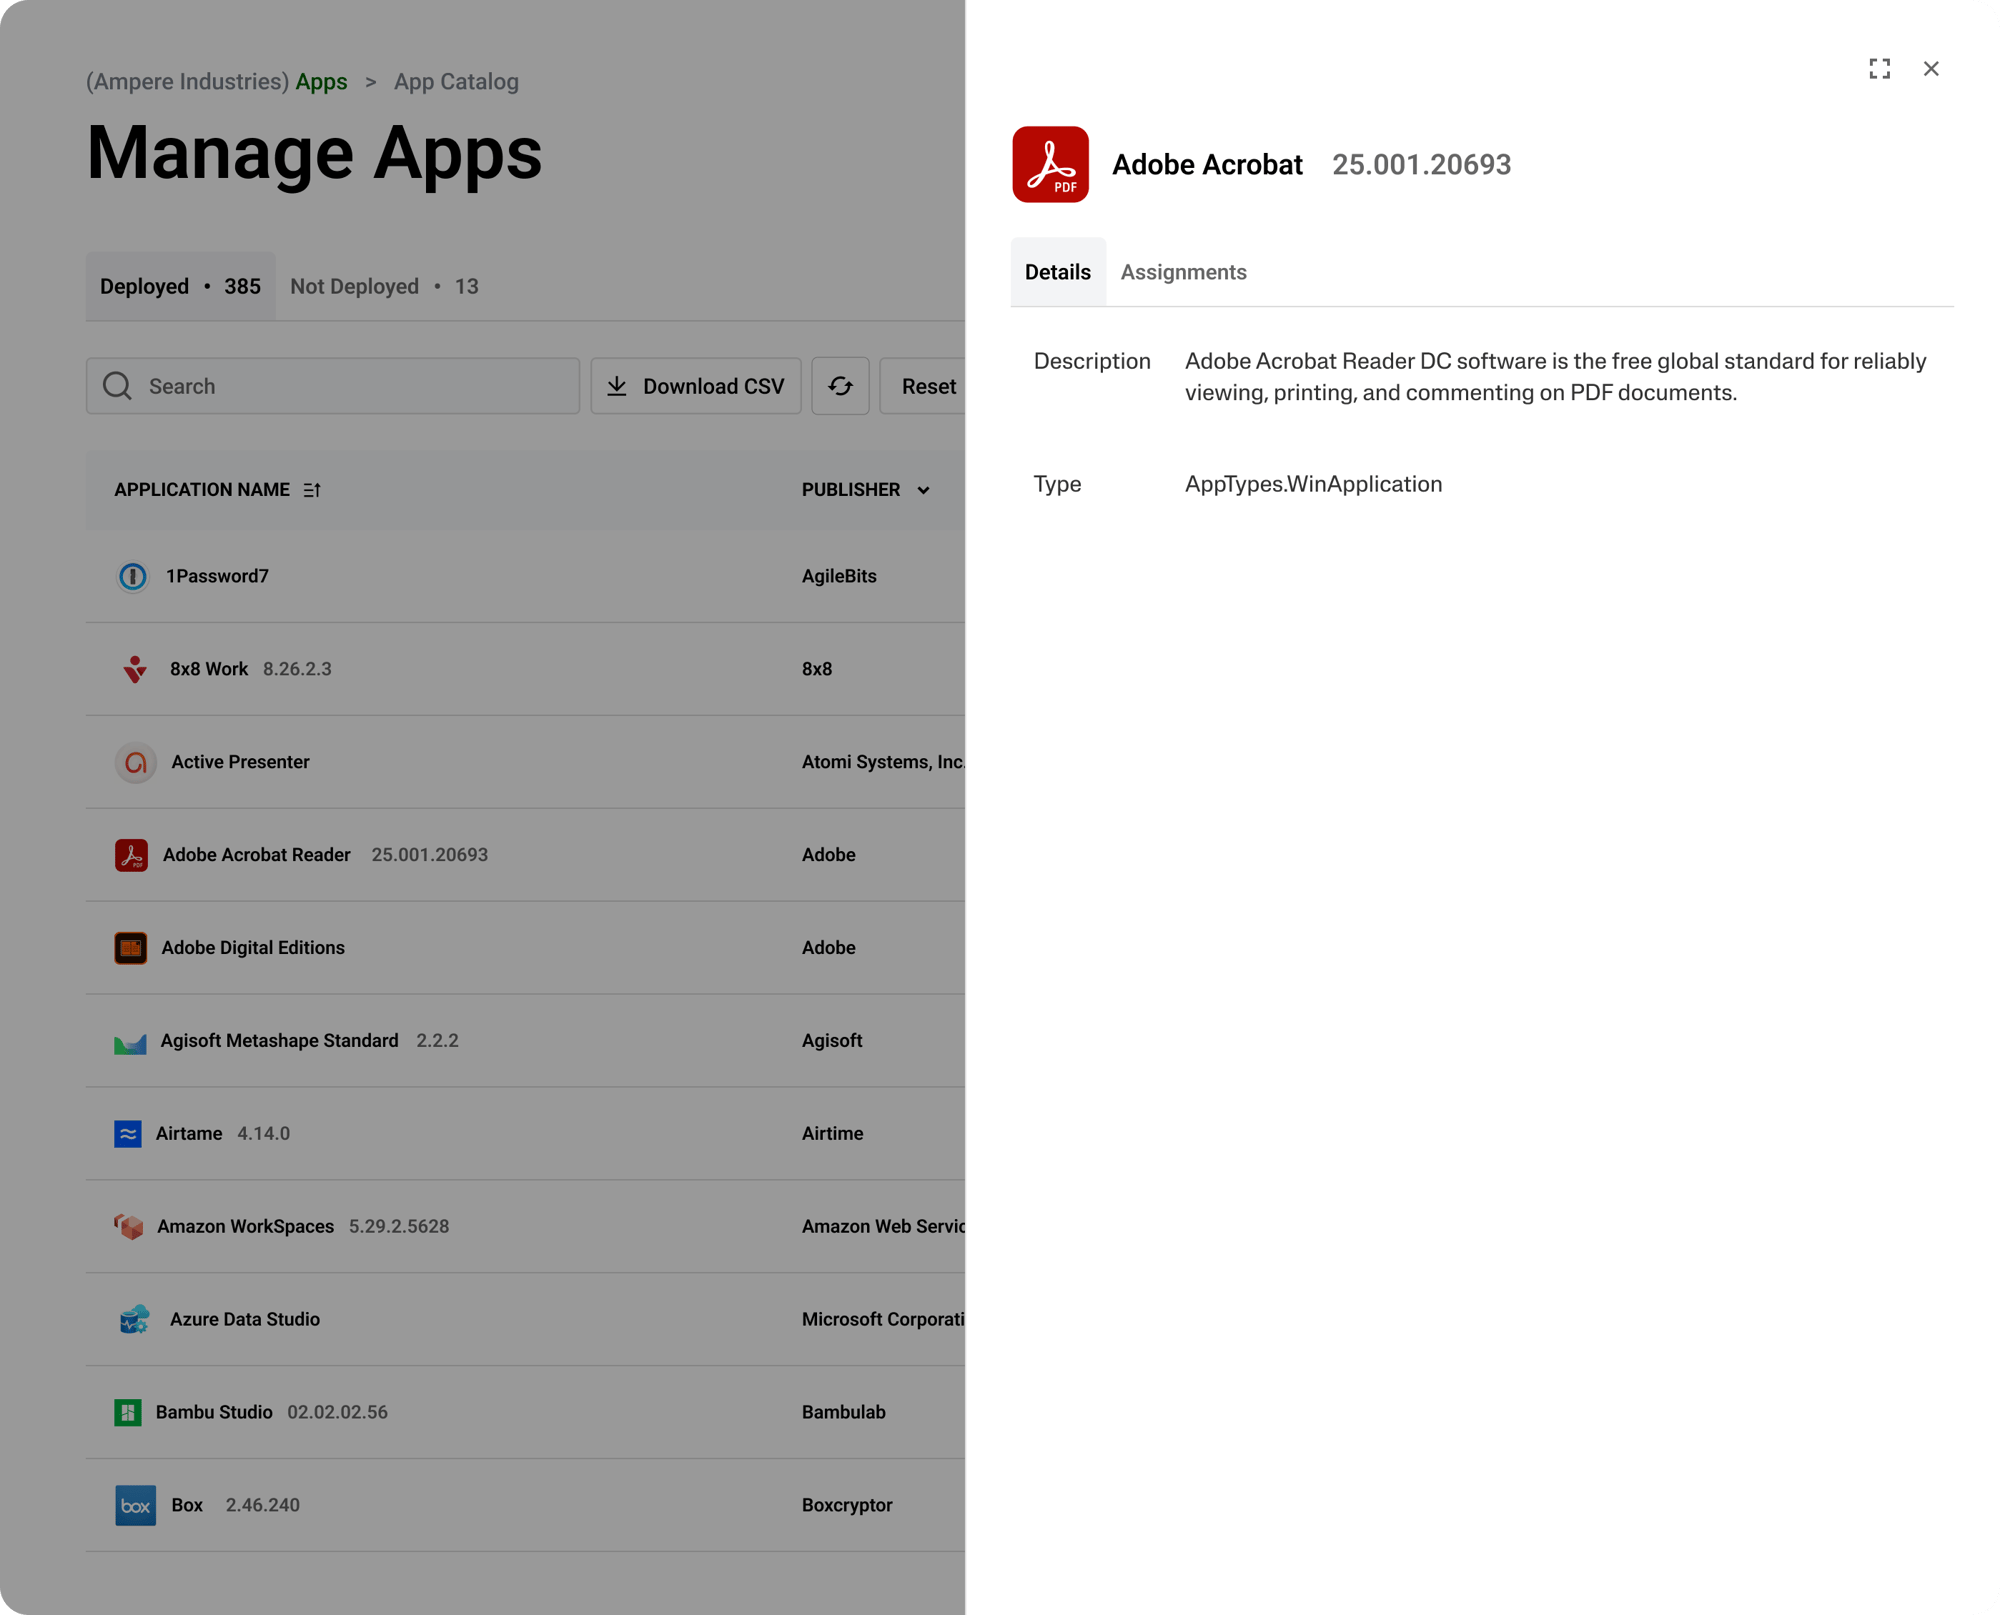2000x1615 pixels.
Task: Switch to the Not Deployed tab
Action: (354, 286)
